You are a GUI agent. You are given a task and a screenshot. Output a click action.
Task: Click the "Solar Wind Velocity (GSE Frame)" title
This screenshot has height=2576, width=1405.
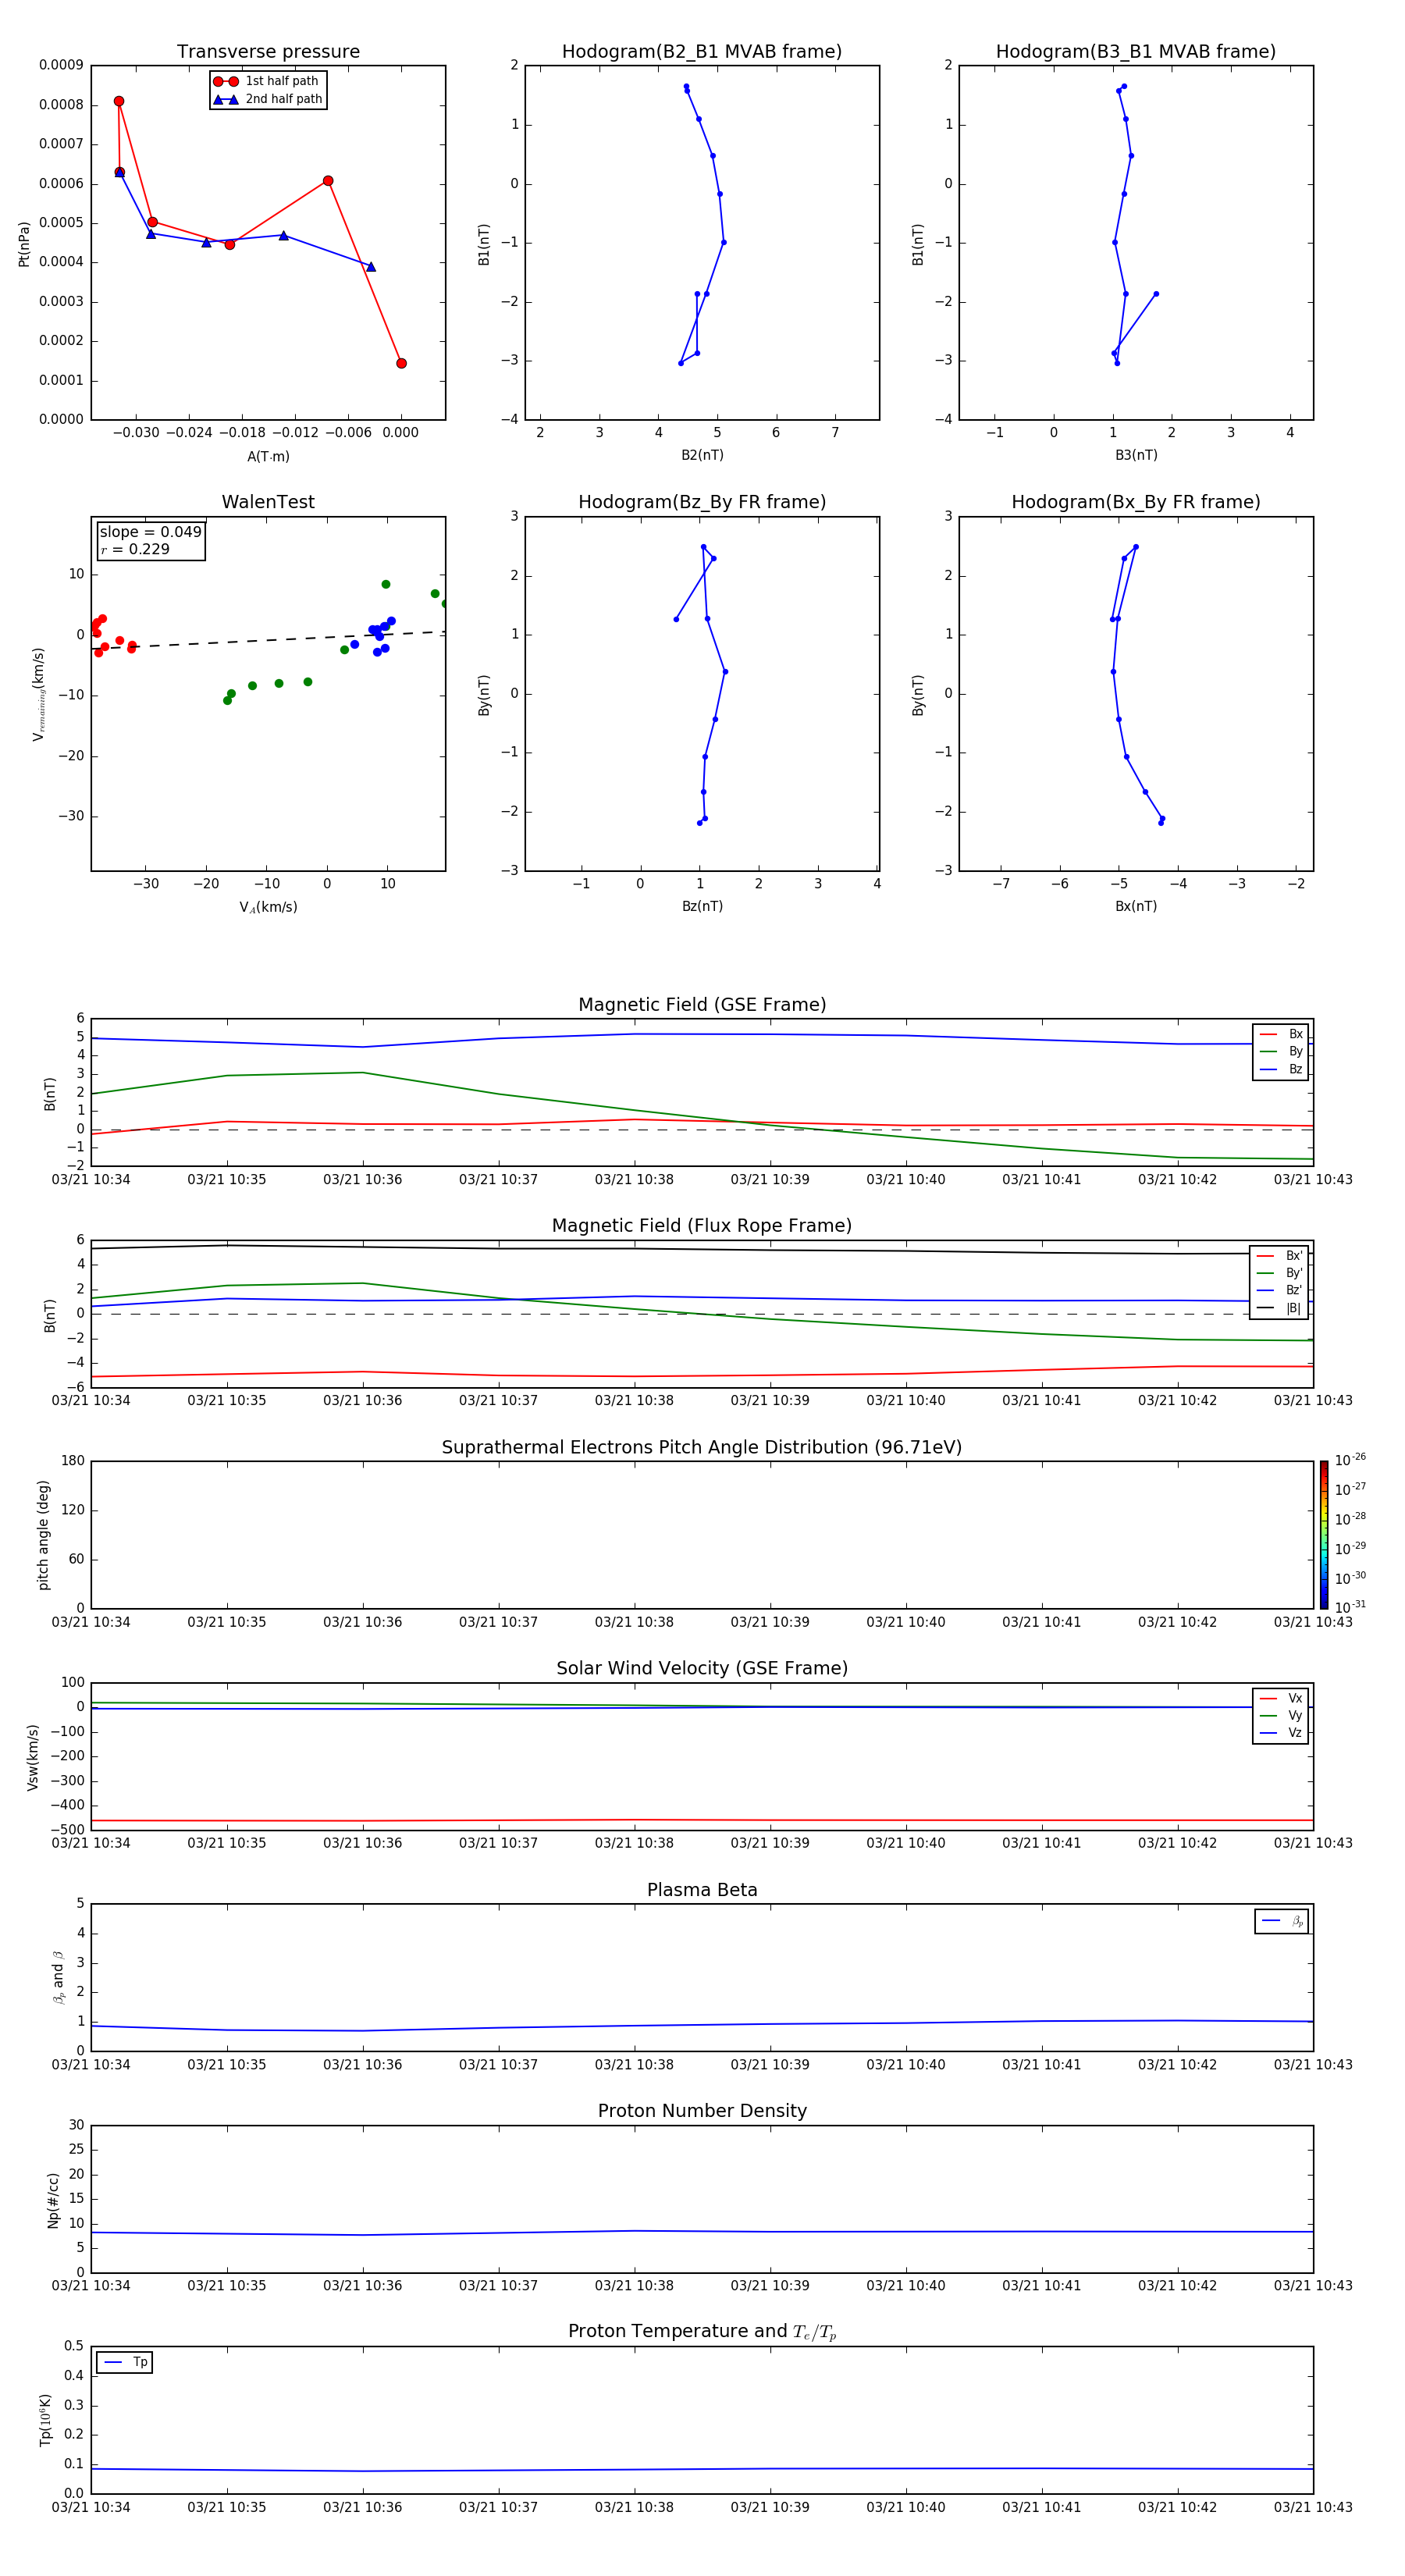click(x=702, y=1669)
